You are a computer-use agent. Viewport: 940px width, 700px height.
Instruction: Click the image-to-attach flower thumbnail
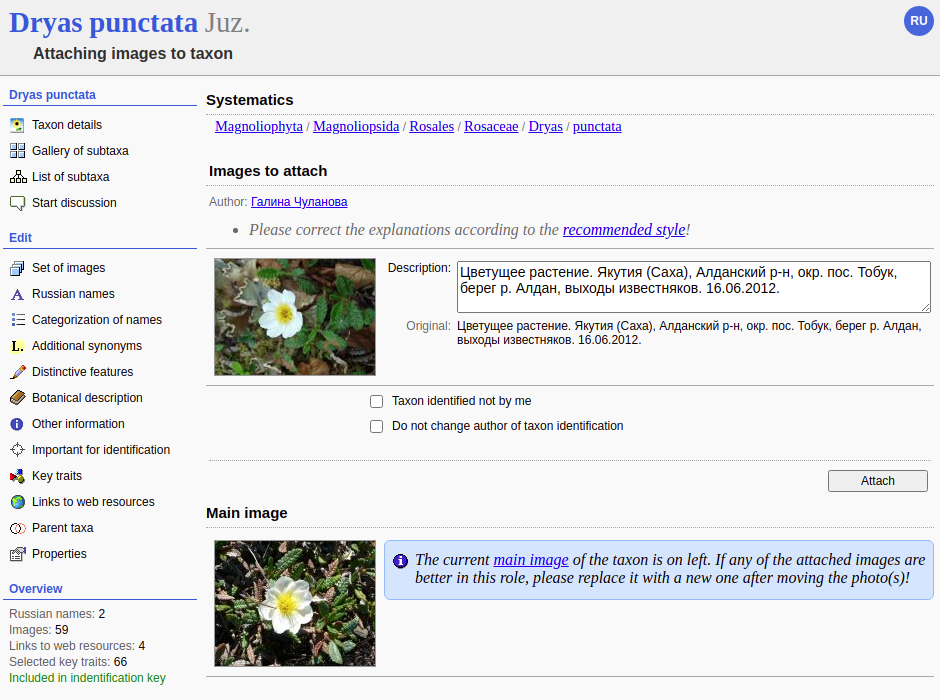295,317
